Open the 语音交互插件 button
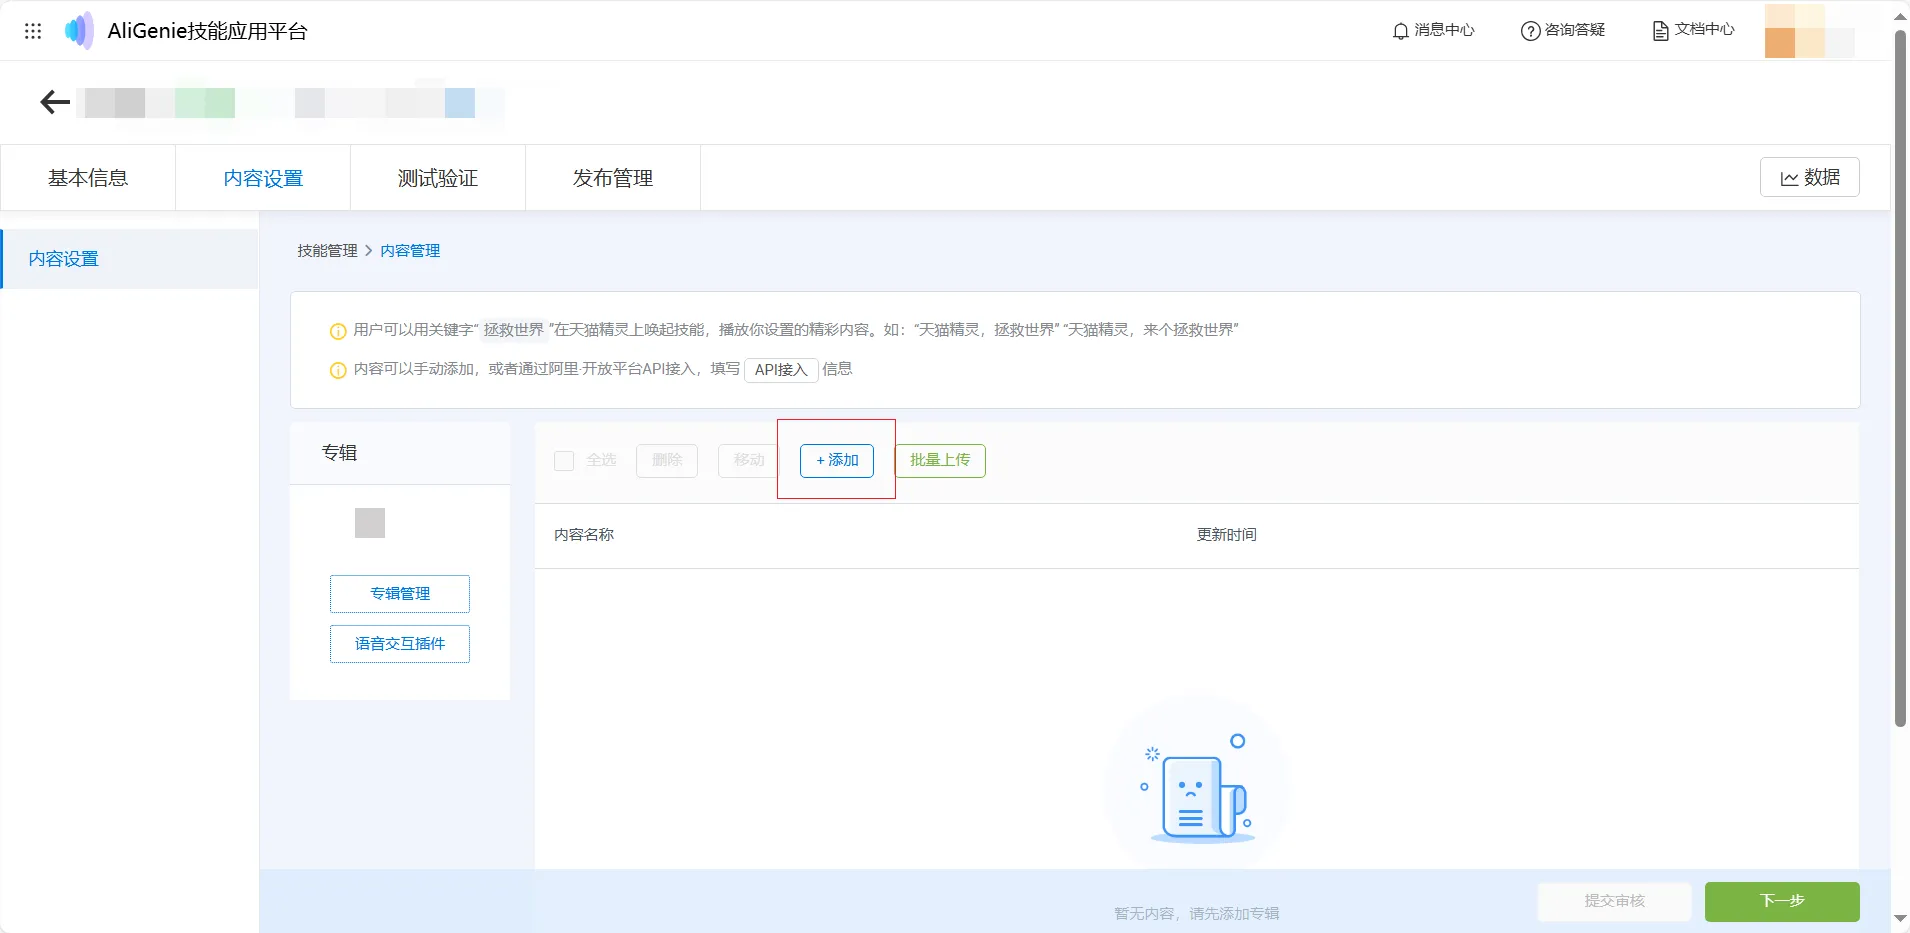Image resolution: width=1910 pixels, height=933 pixels. [400, 644]
